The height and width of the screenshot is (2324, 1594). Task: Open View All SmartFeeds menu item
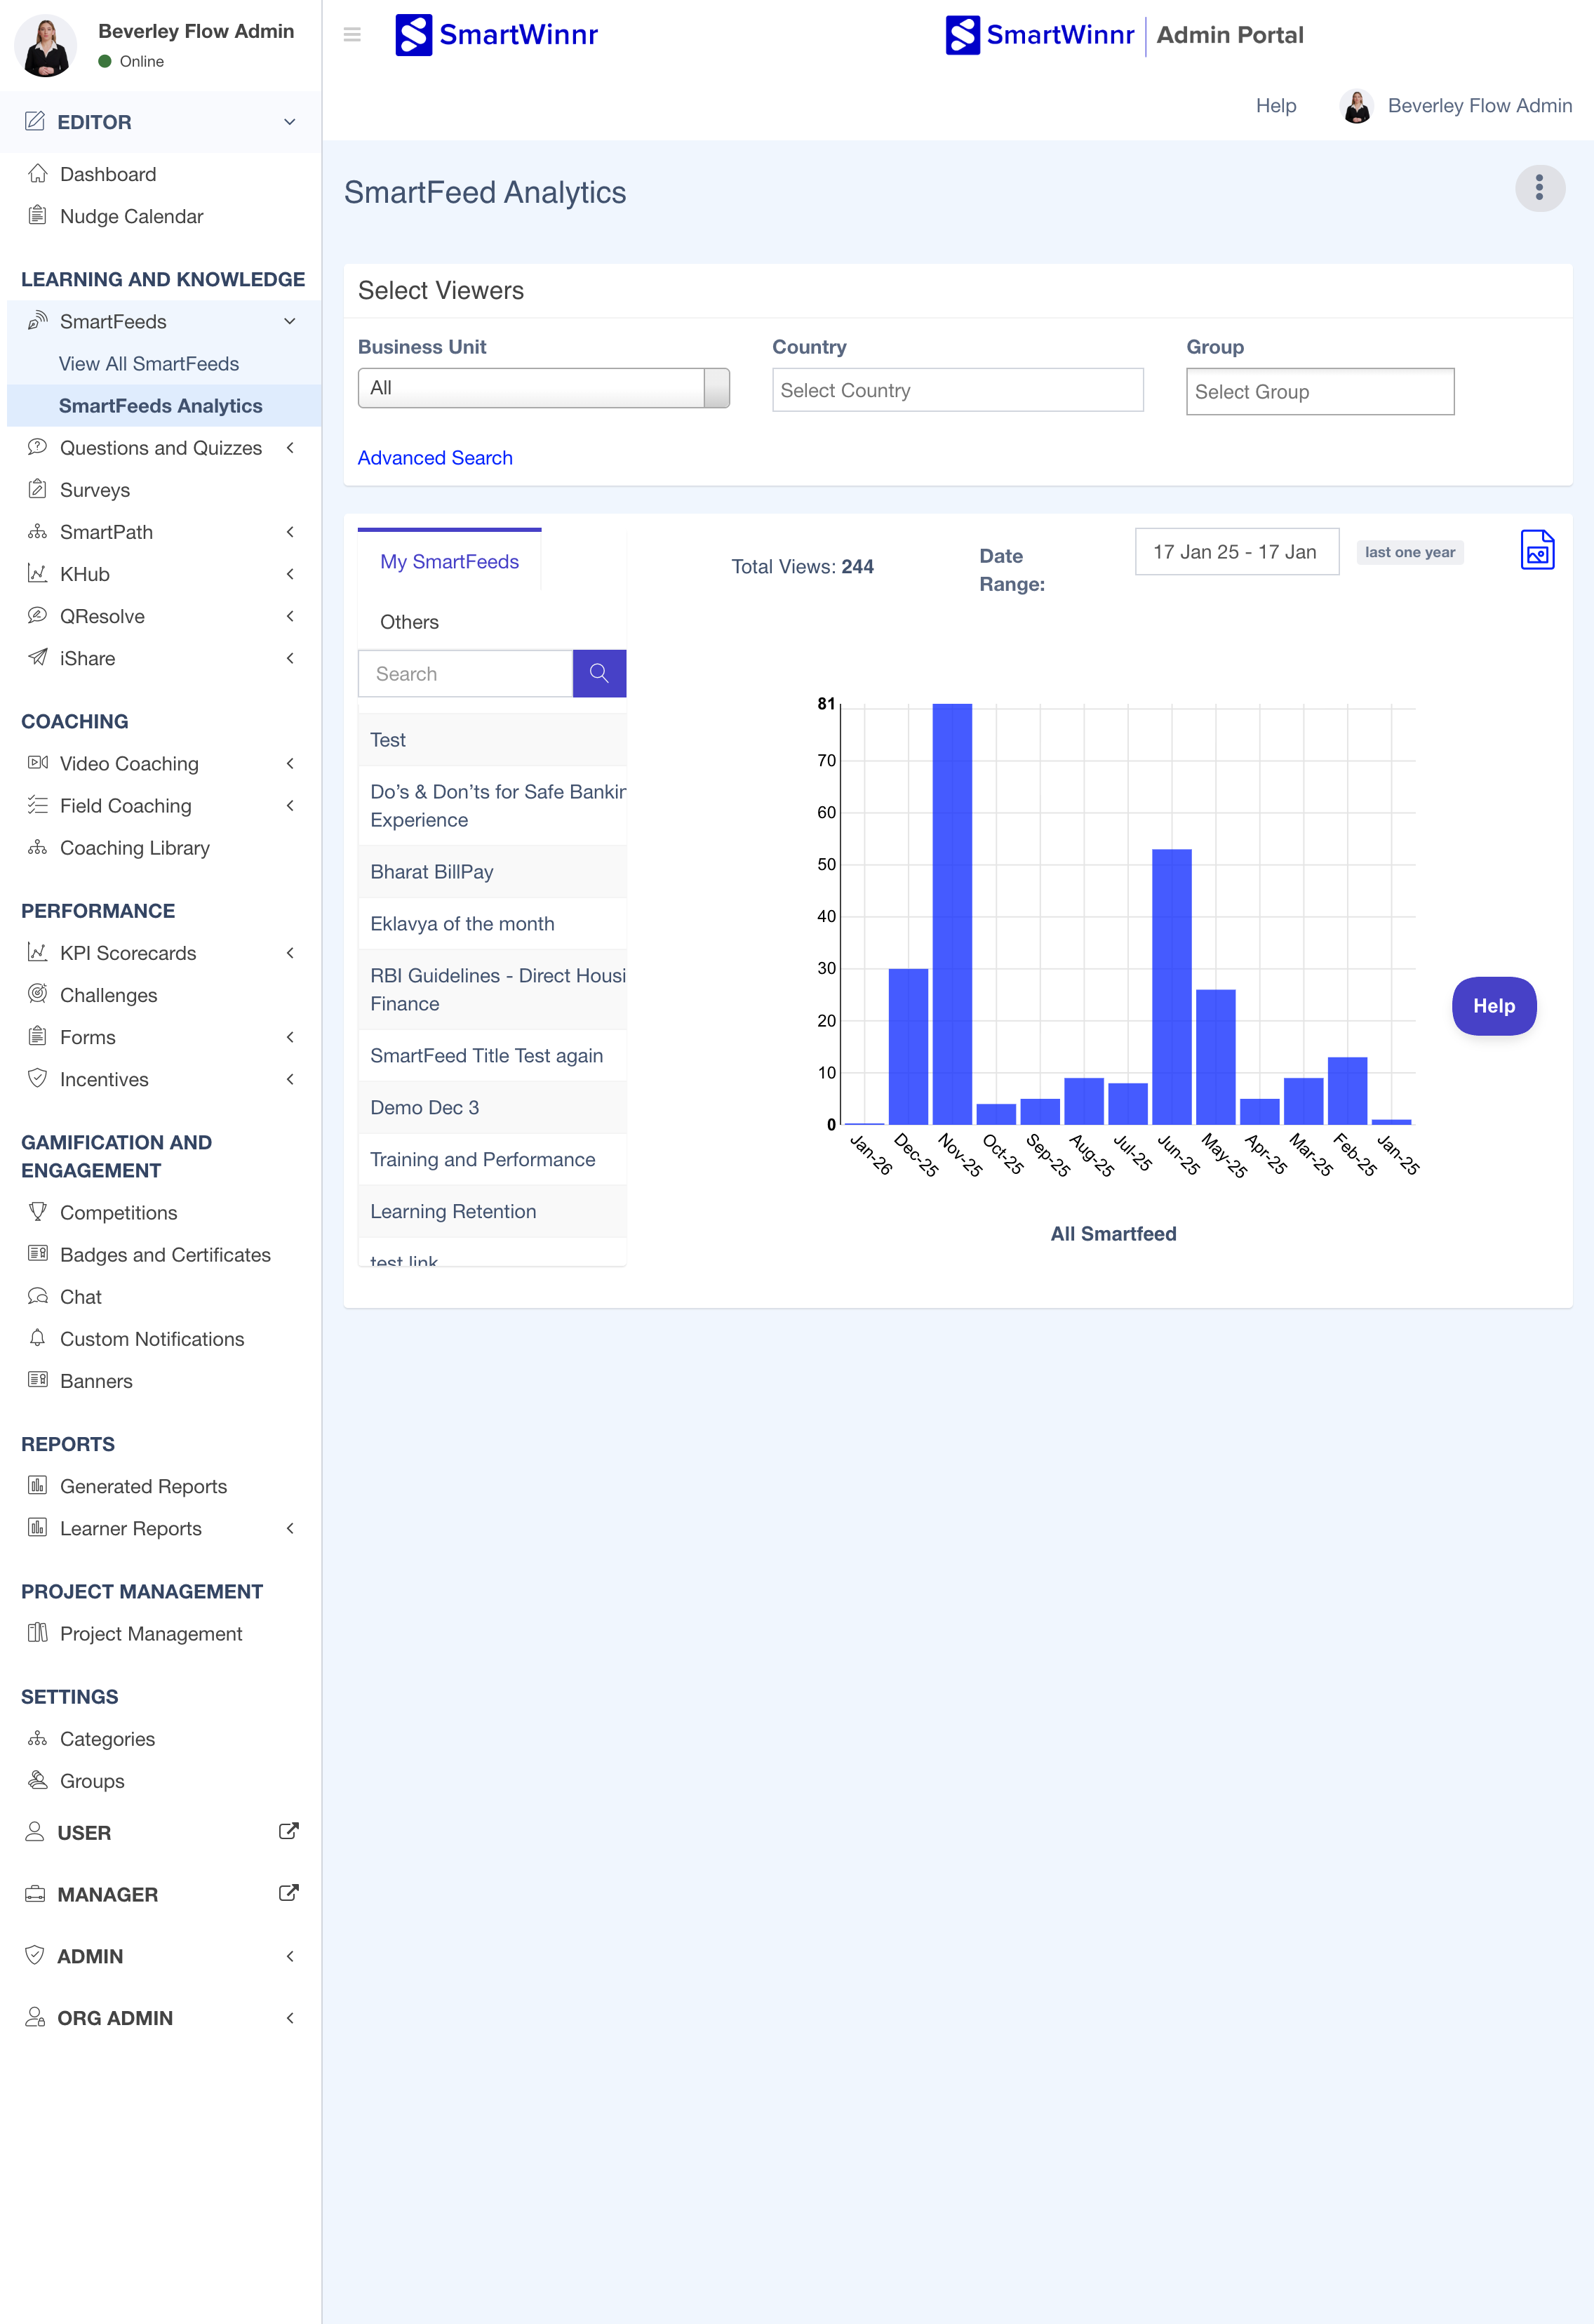[x=149, y=364]
